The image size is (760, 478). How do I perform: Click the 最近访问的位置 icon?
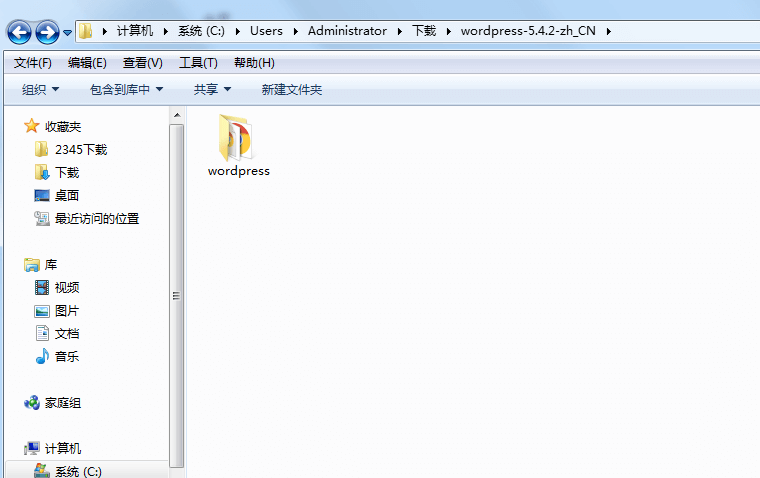click(42, 219)
